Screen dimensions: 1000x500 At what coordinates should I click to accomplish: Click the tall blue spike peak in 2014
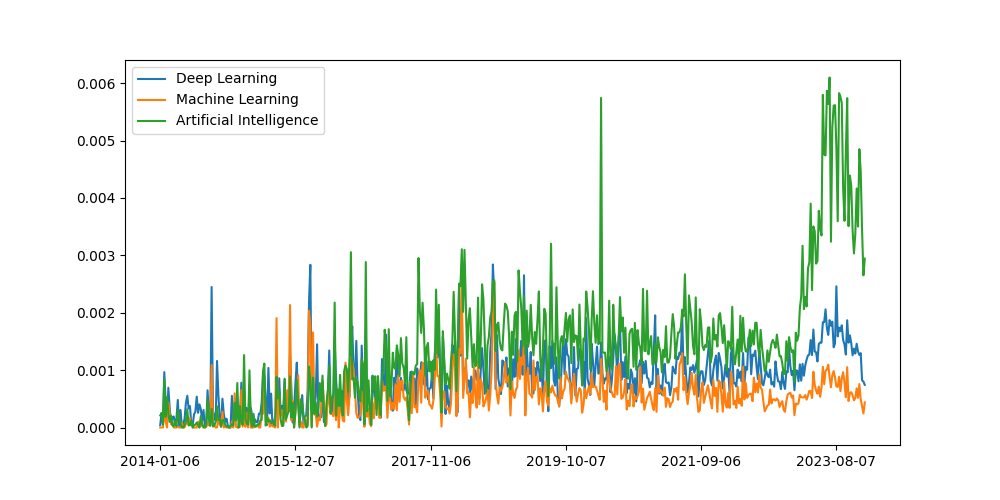click(211, 287)
